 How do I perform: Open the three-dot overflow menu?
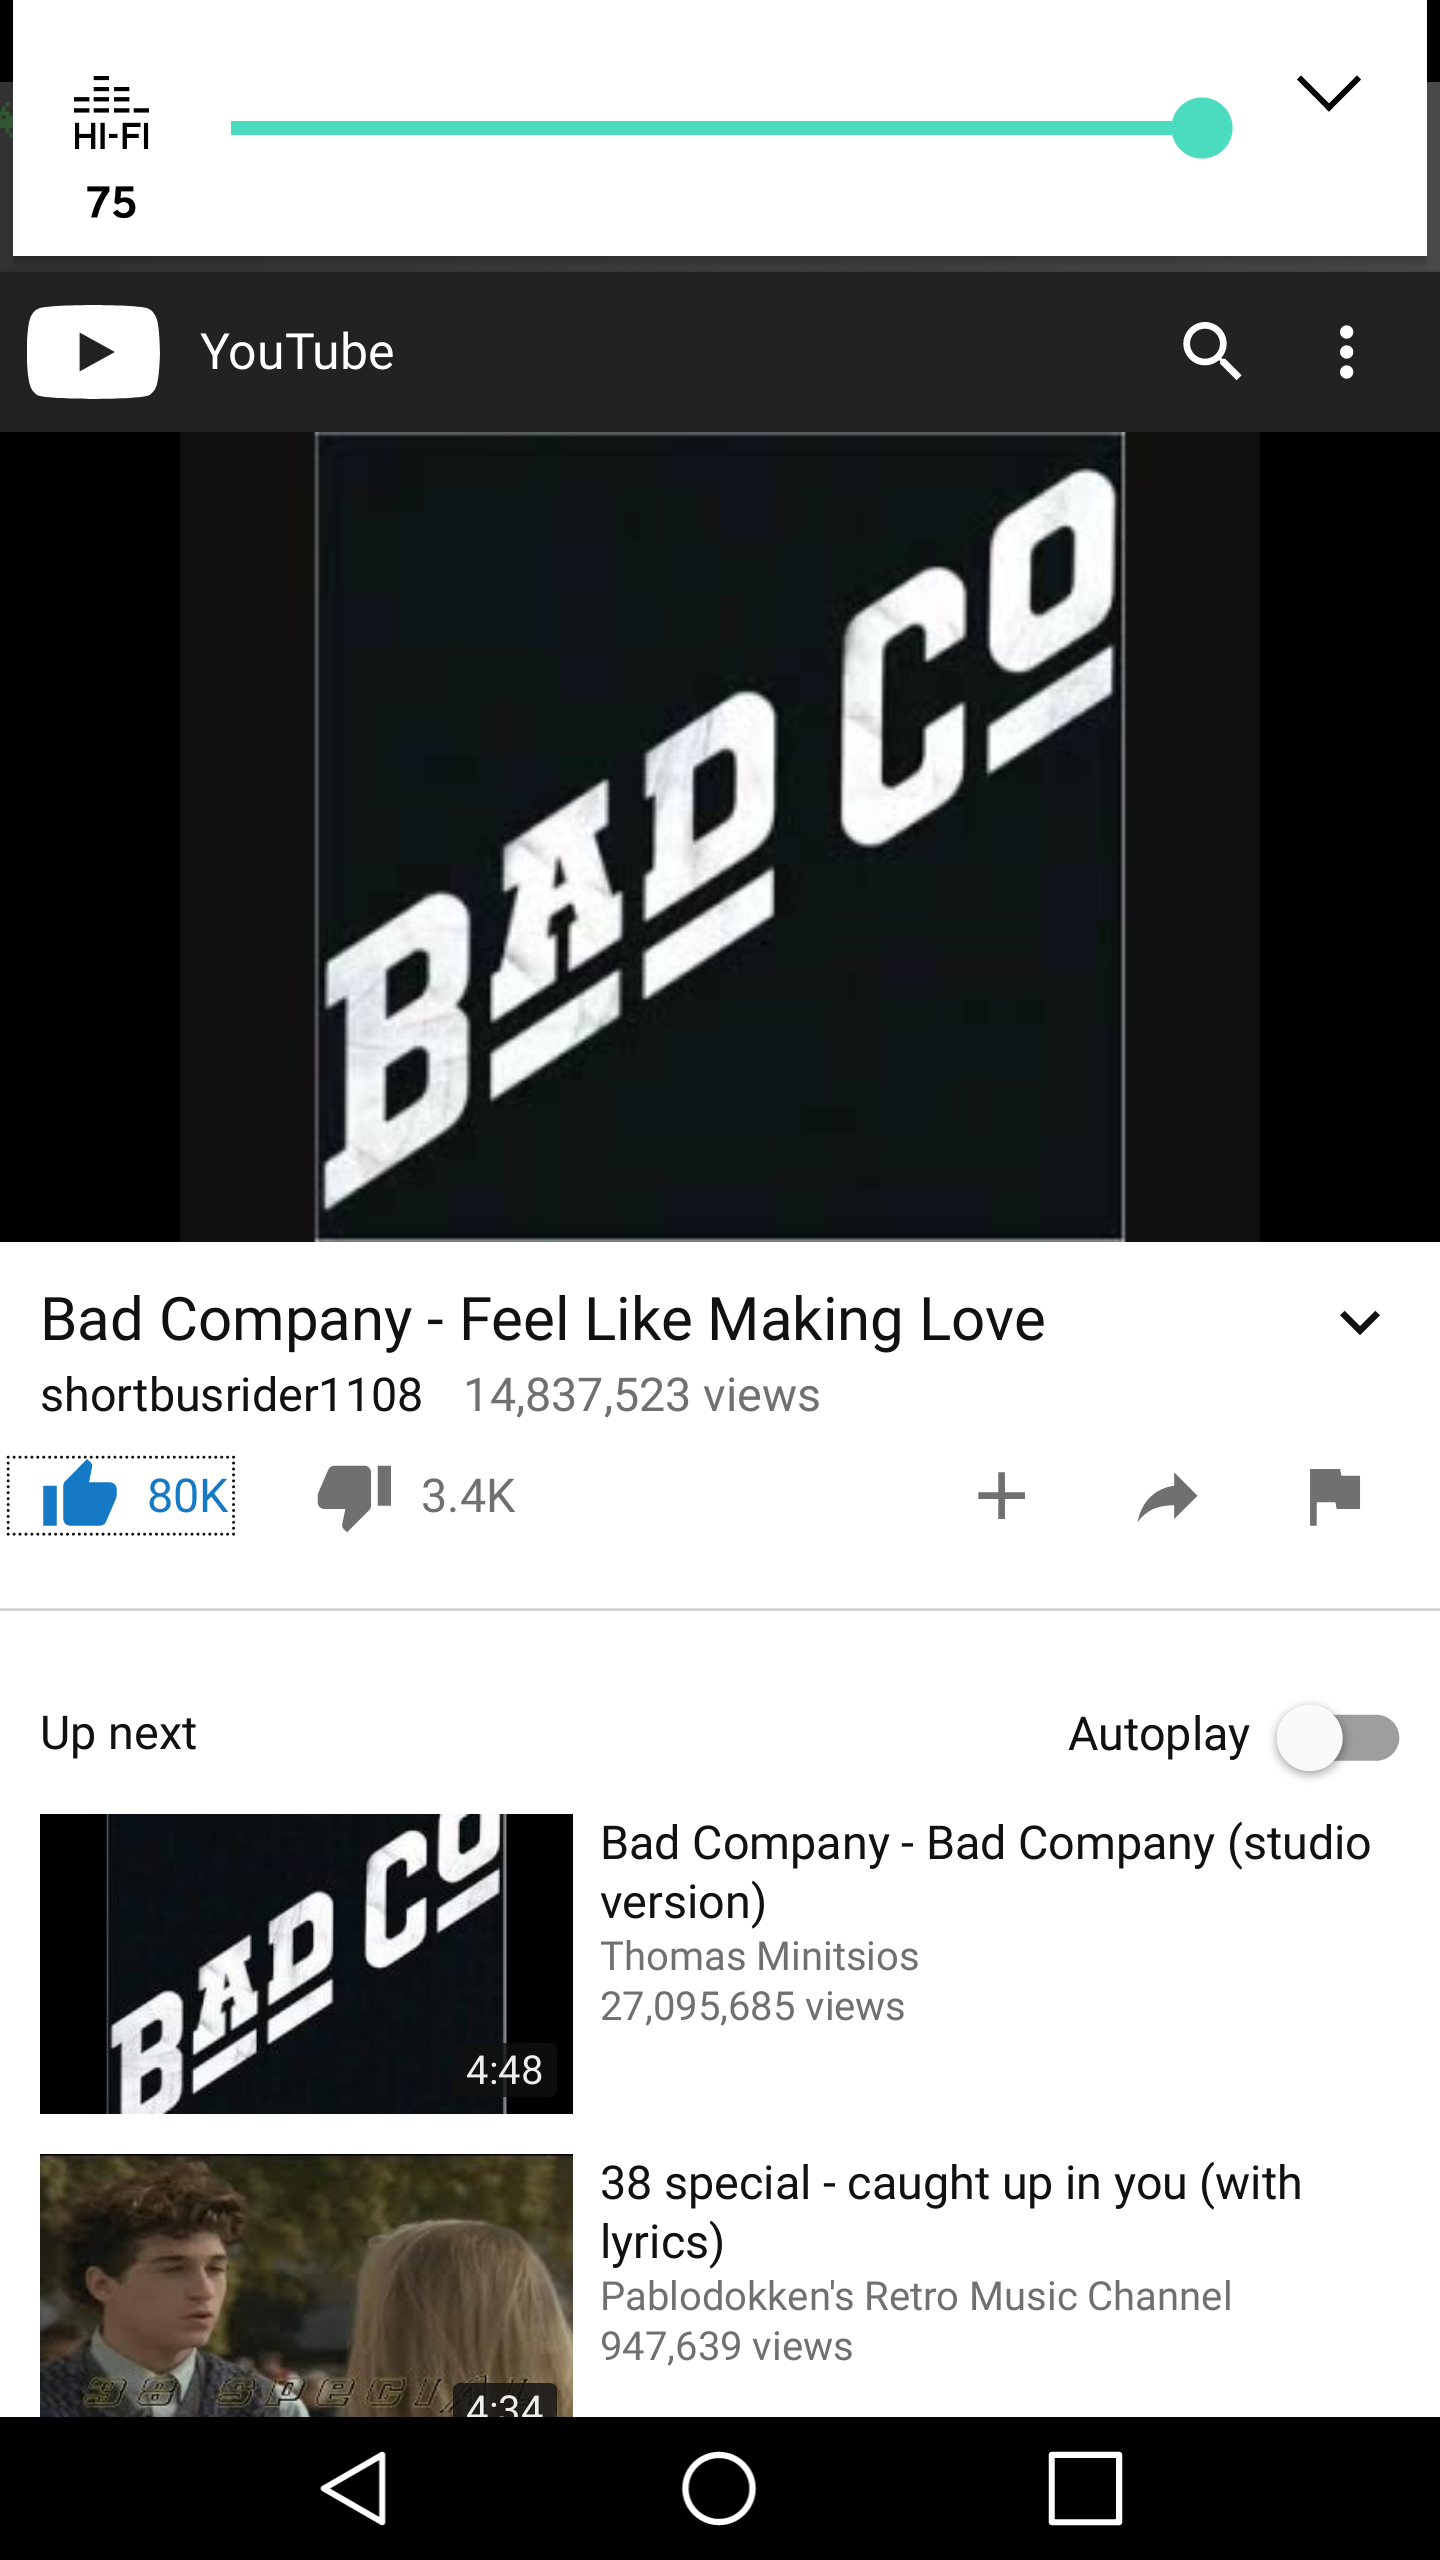[x=1346, y=352]
